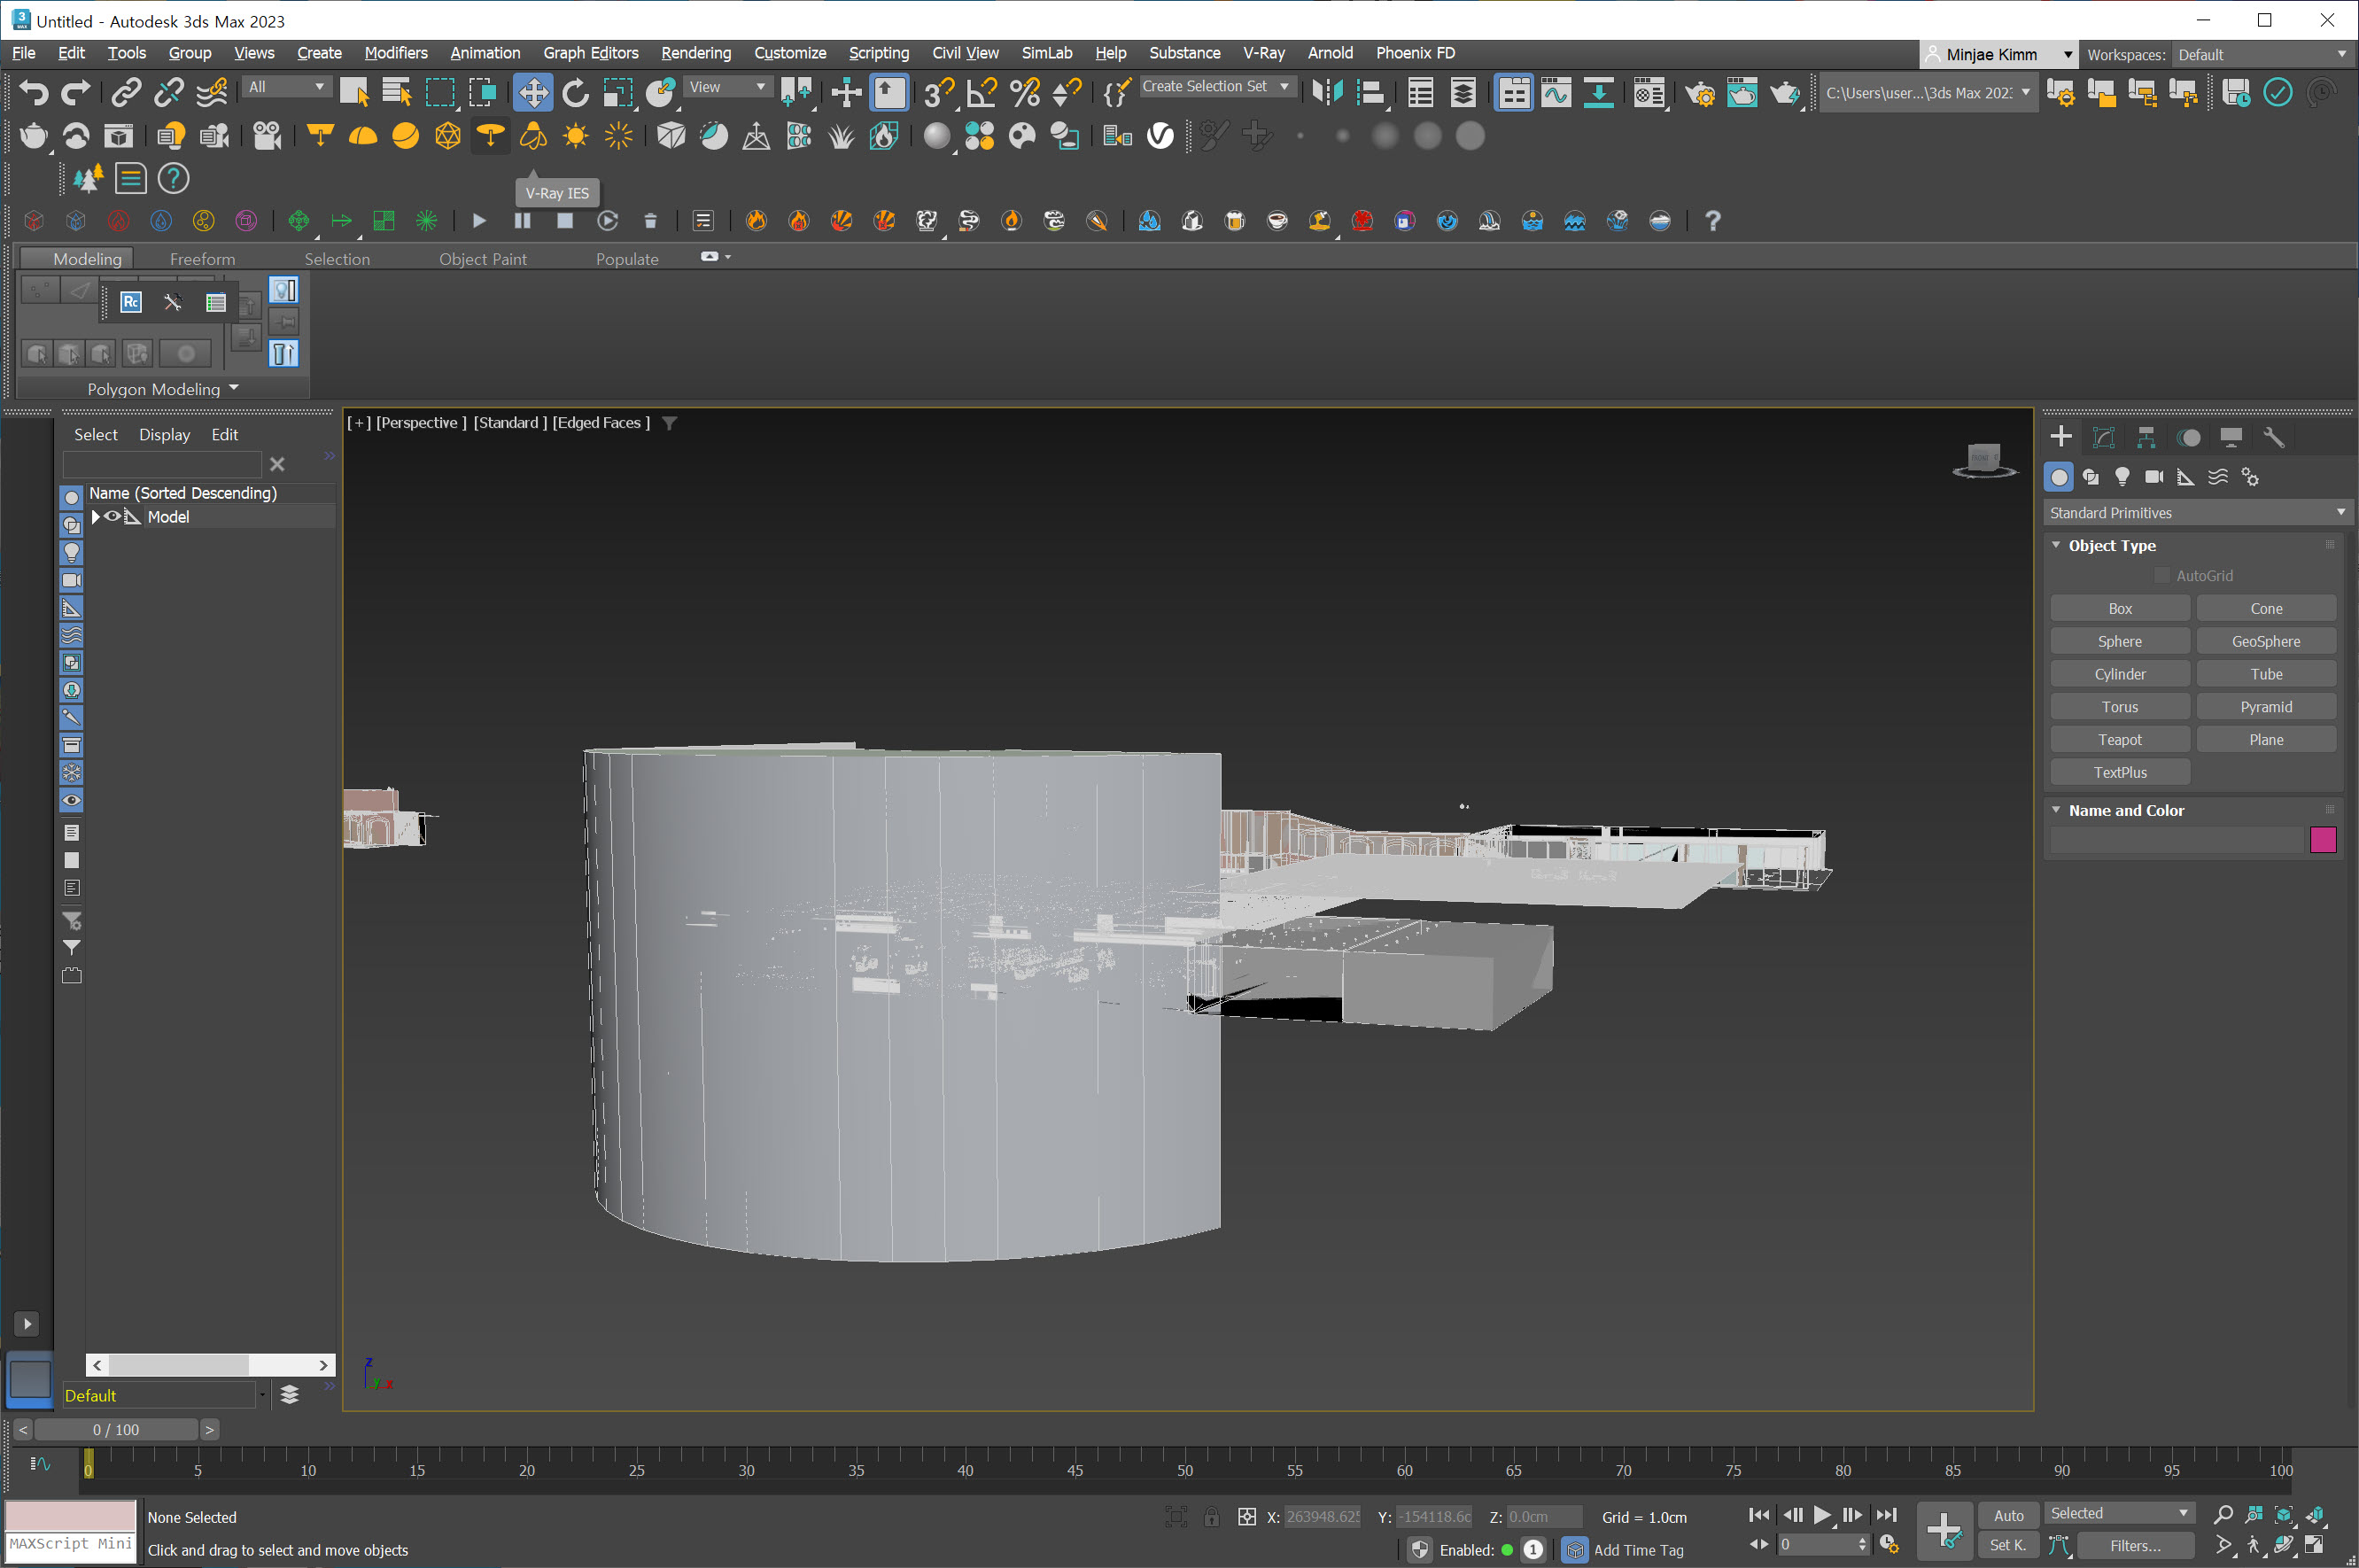The image size is (2359, 1568).
Task: Open the Modify command panel tab
Action: click(2103, 437)
